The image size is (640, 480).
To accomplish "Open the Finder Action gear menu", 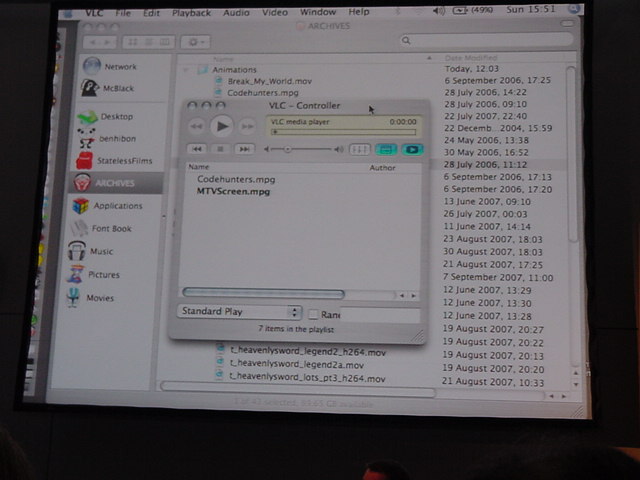I will coord(196,42).
